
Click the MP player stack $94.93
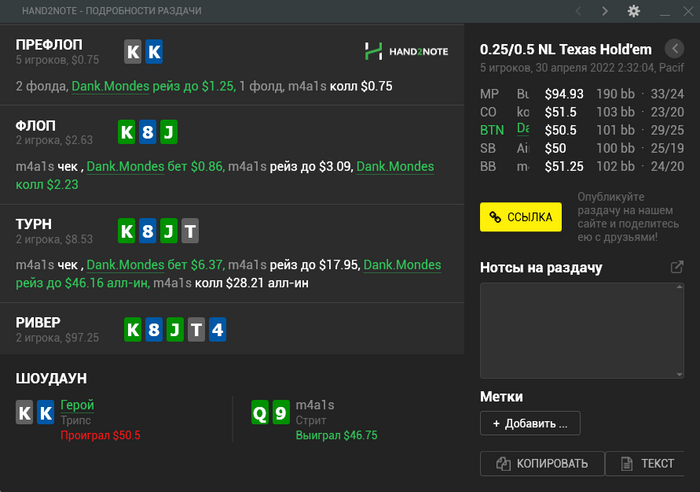[564, 94]
